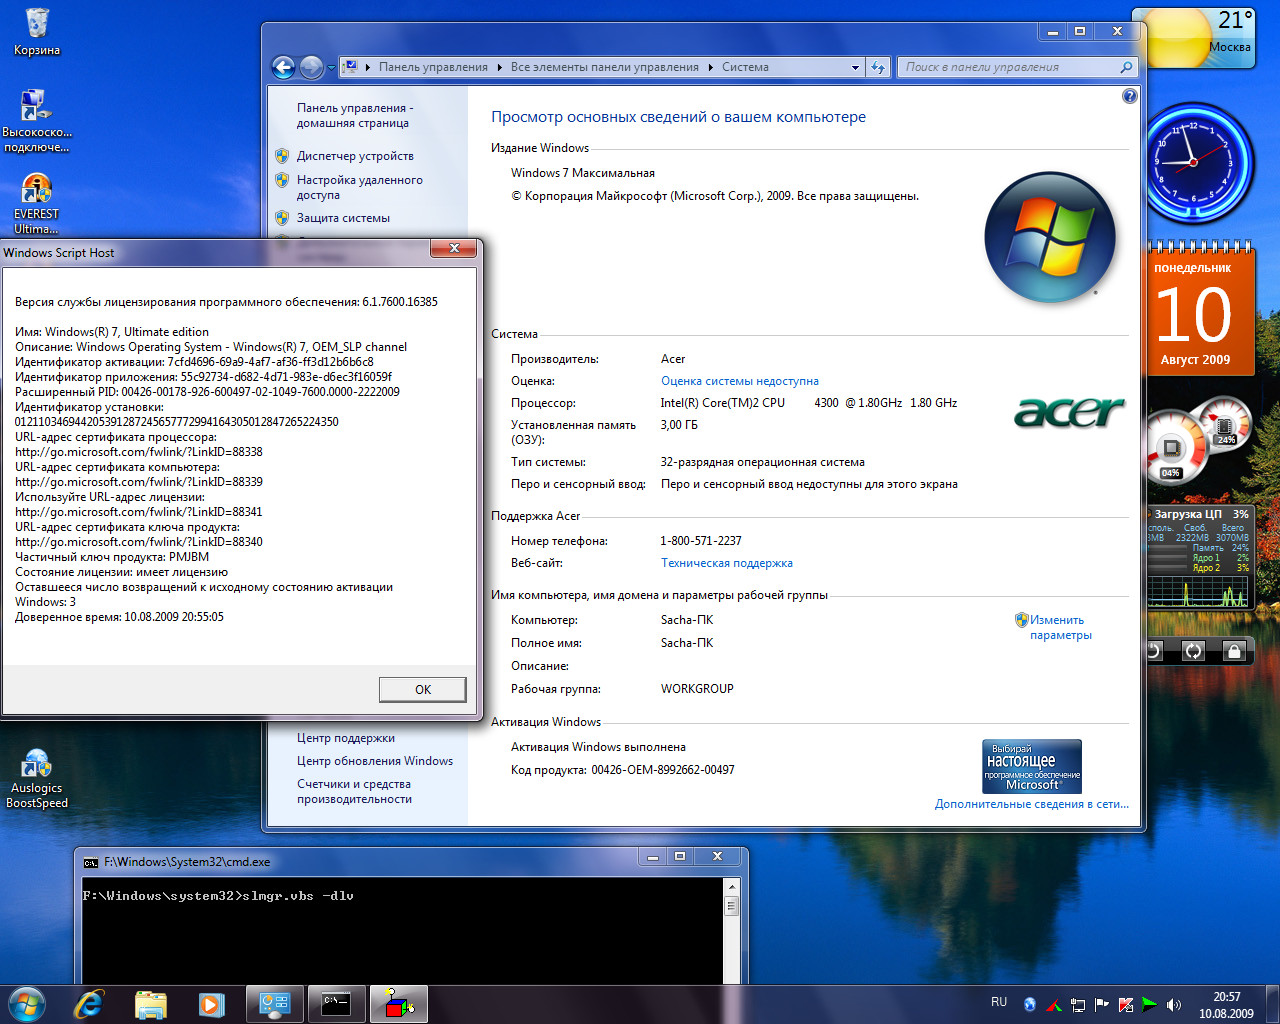Select 'Панель управления' breadcrumb in address bar
Viewport: 1280px width, 1024px height.
433,67
